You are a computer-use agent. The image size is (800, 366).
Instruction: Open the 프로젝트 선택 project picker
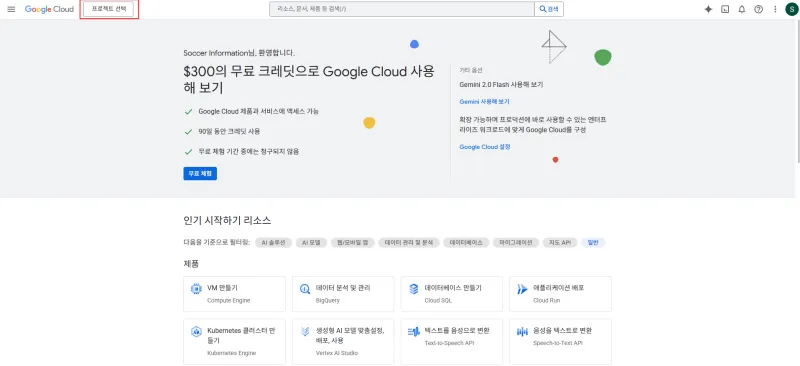click(x=109, y=9)
